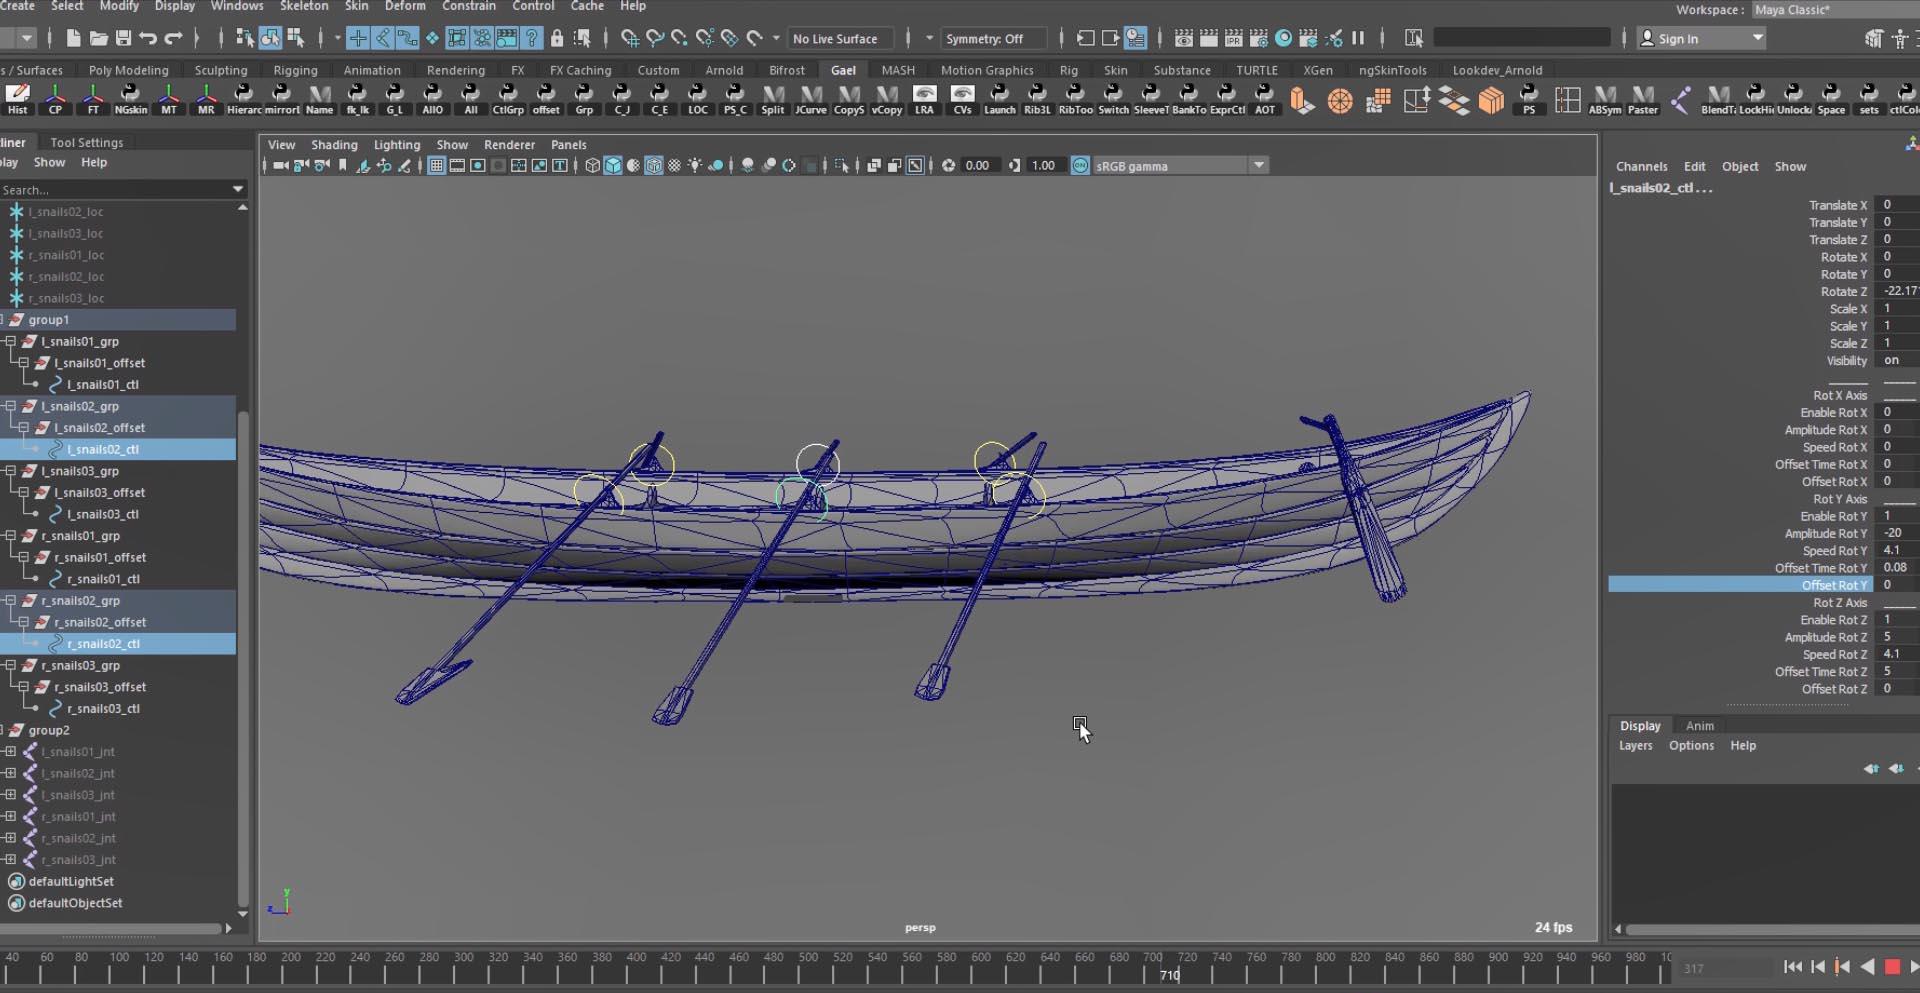
Task: Open the sRGB gamma dropdown
Action: pyautogui.click(x=1258, y=166)
